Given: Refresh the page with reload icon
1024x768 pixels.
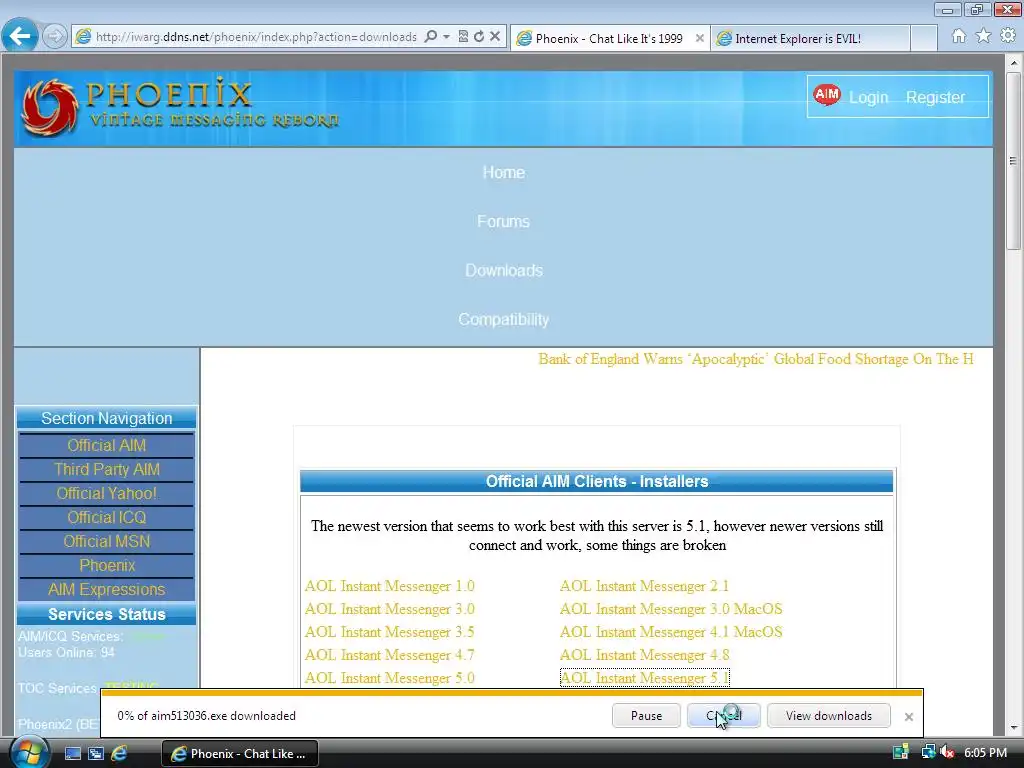Looking at the screenshot, I should click(479, 37).
